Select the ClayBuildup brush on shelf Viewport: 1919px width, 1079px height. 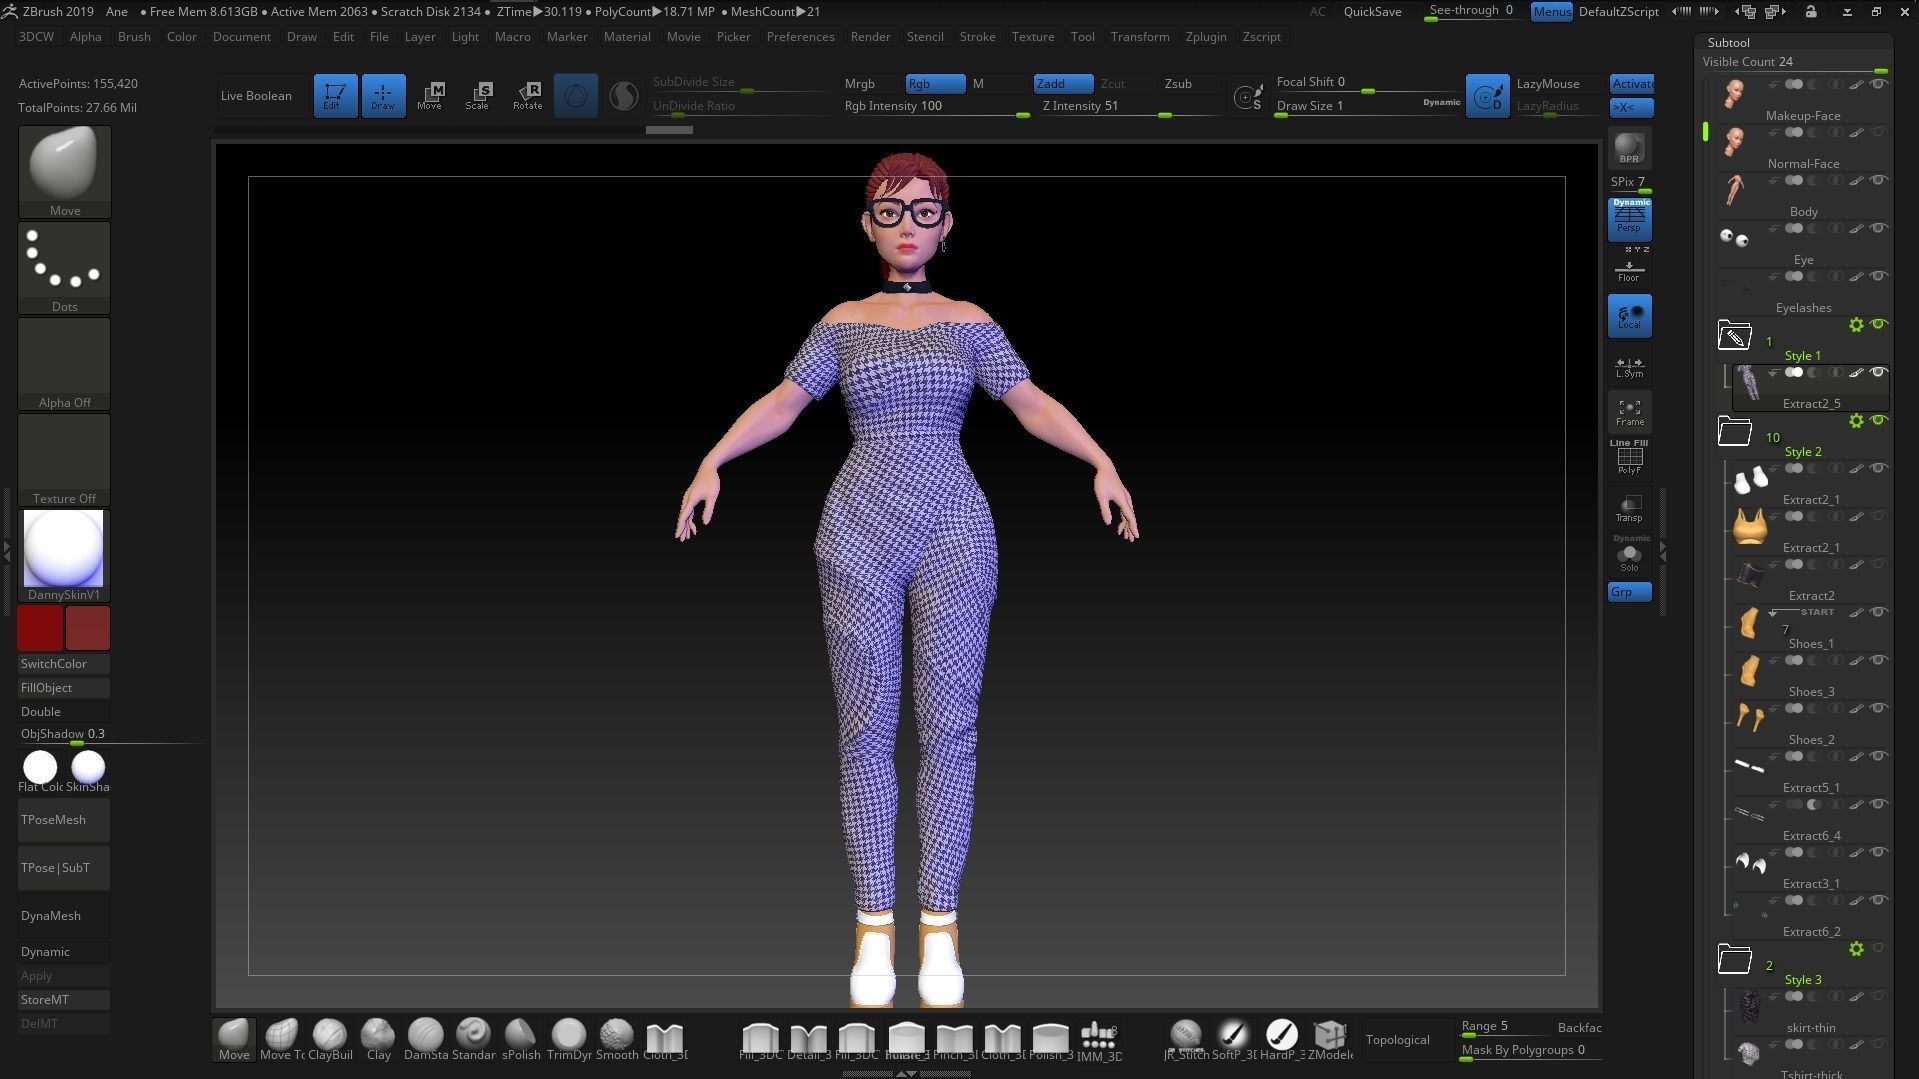pos(330,1040)
